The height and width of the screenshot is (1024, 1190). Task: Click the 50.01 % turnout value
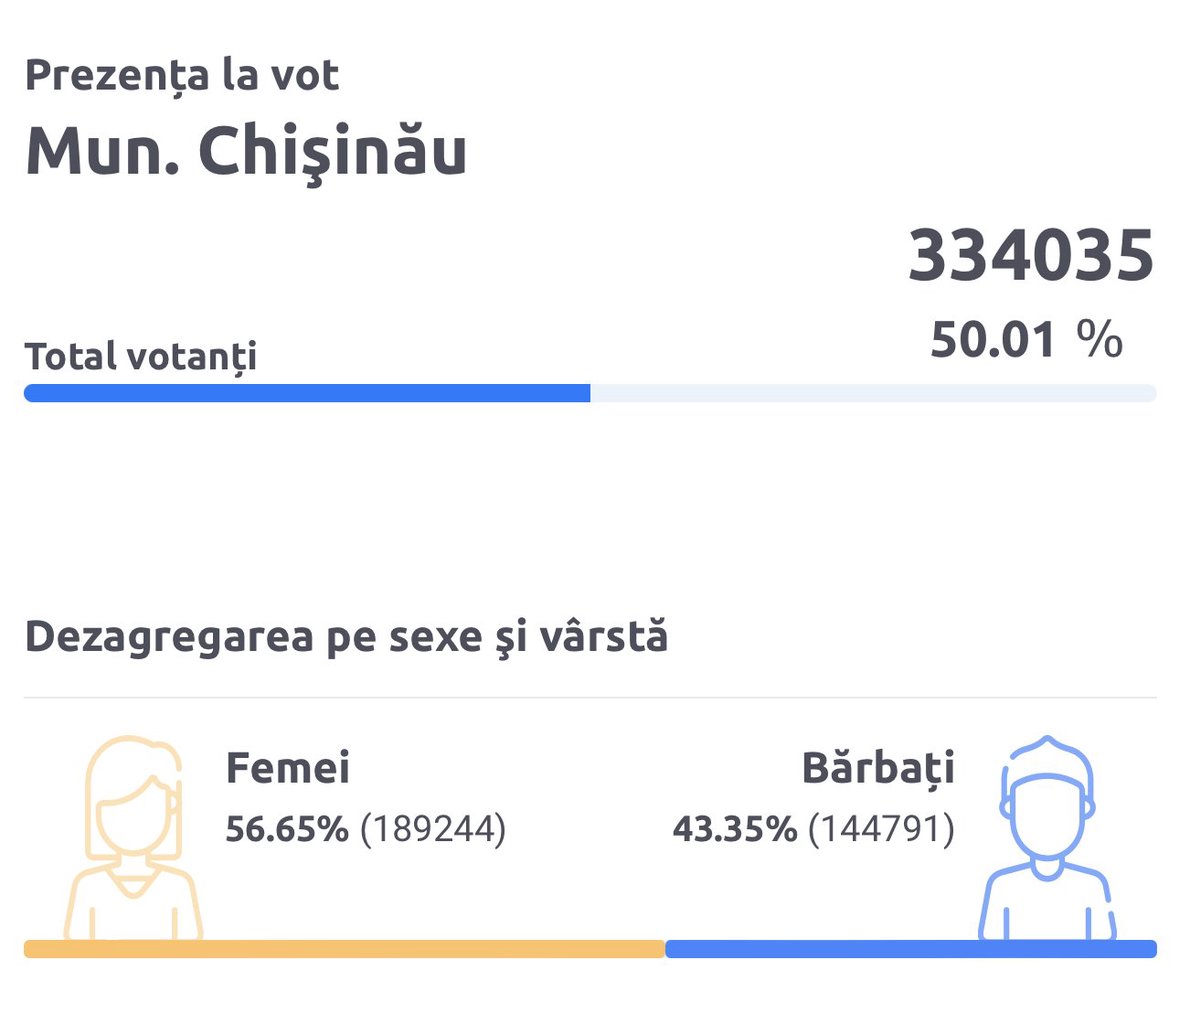click(x=1026, y=339)
